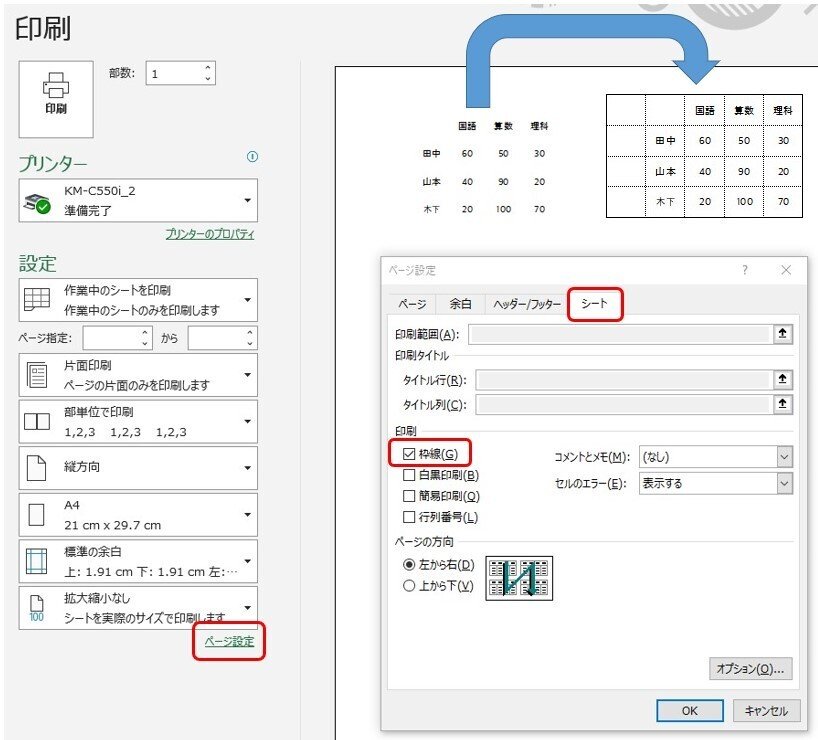Click the 縦方向 portrait orientation icon
818x740 pixels.
coord(39,468)
